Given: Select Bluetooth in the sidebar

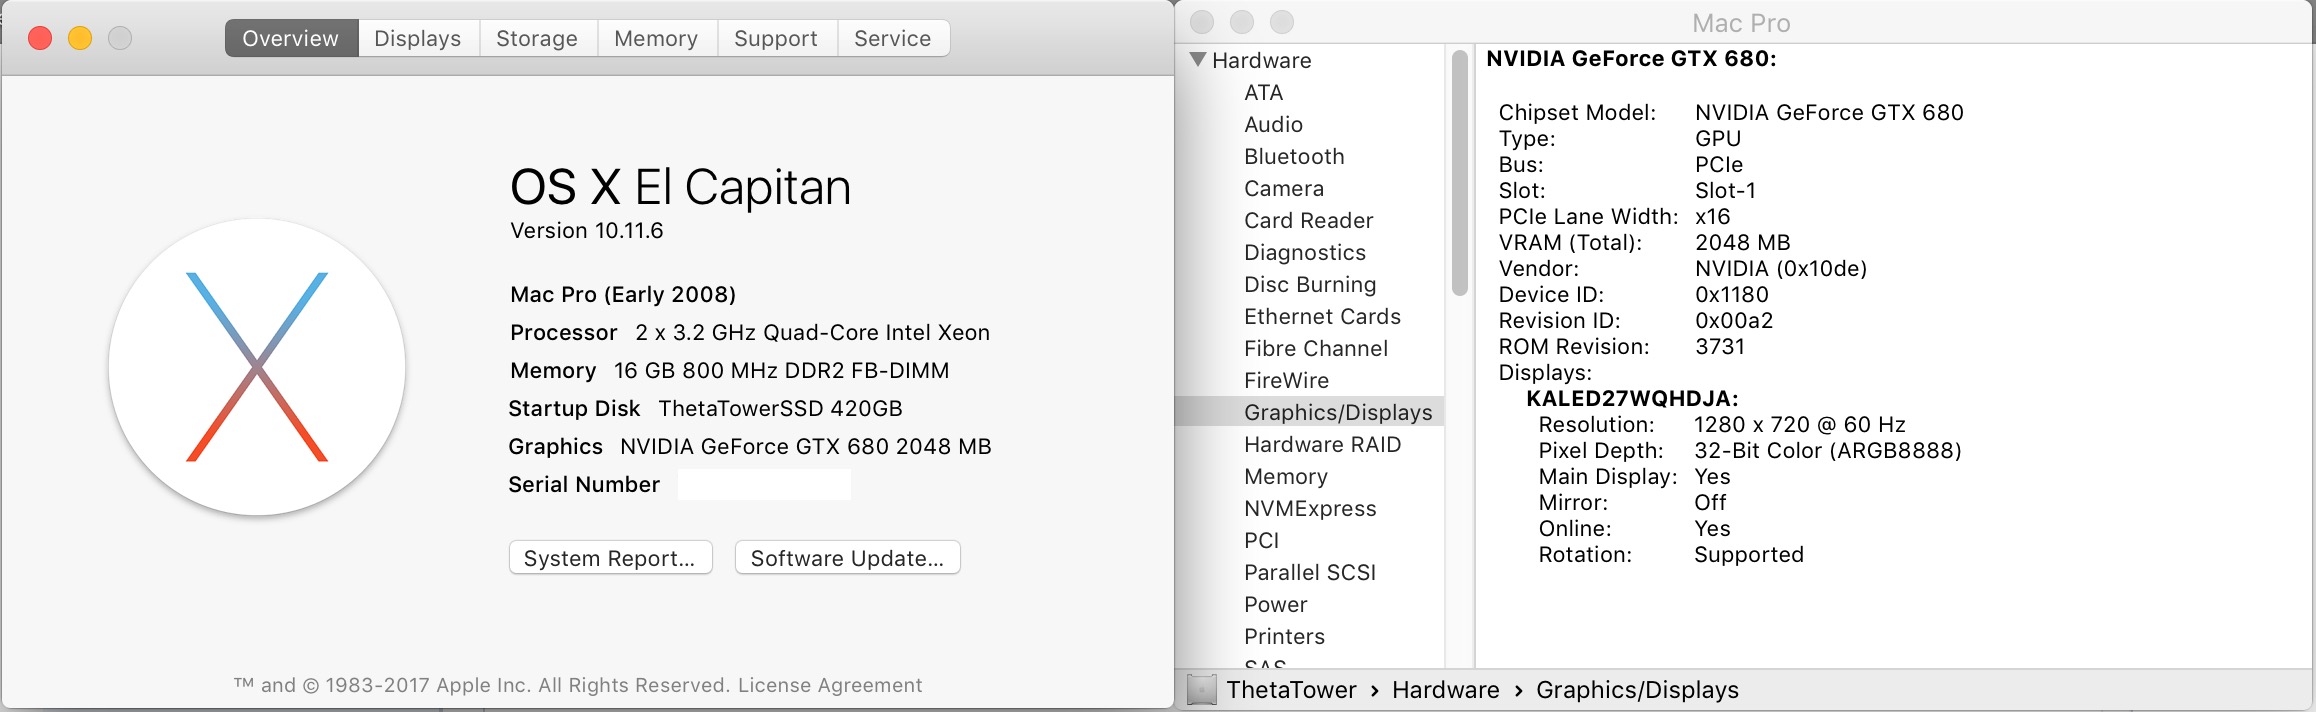Looking at the screenshot, I should point(1294,156).
